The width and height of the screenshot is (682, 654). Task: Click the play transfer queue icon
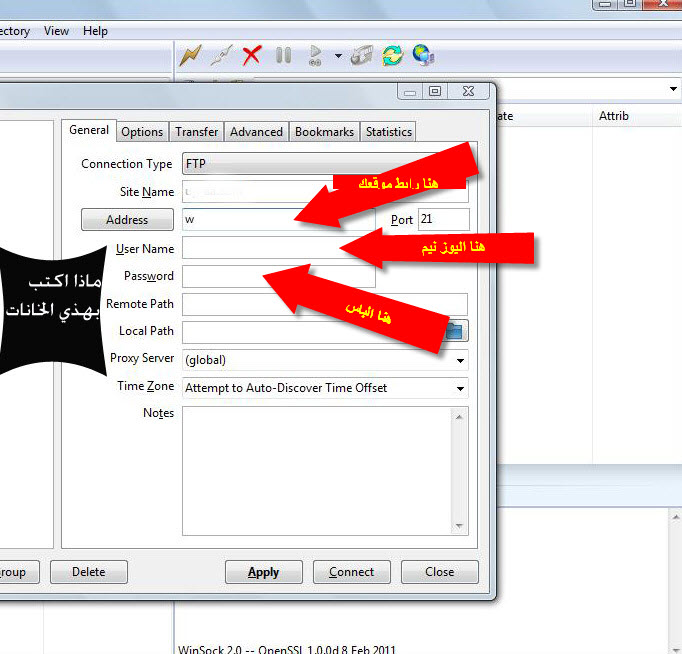[315, 55]
